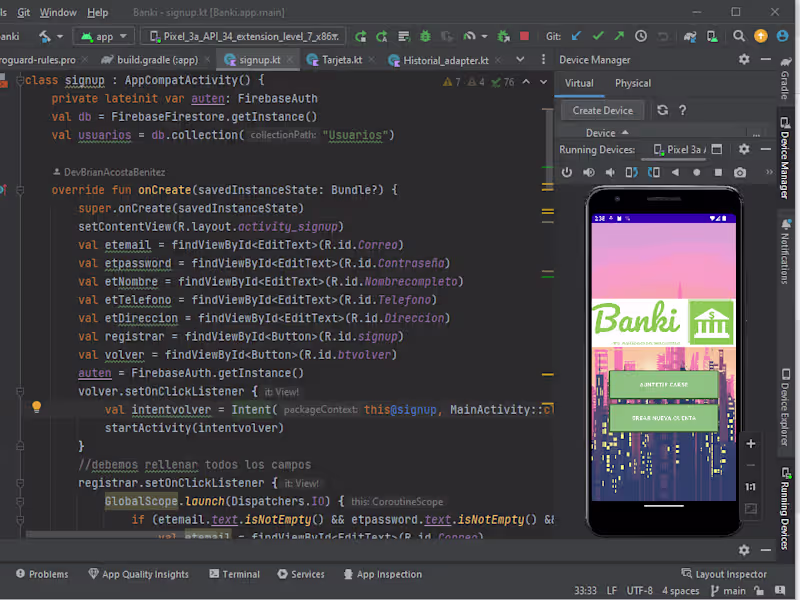Viewport: 800px width, 600px height.
Task: Select the Physical devices tab
Action: click(633, 83)
